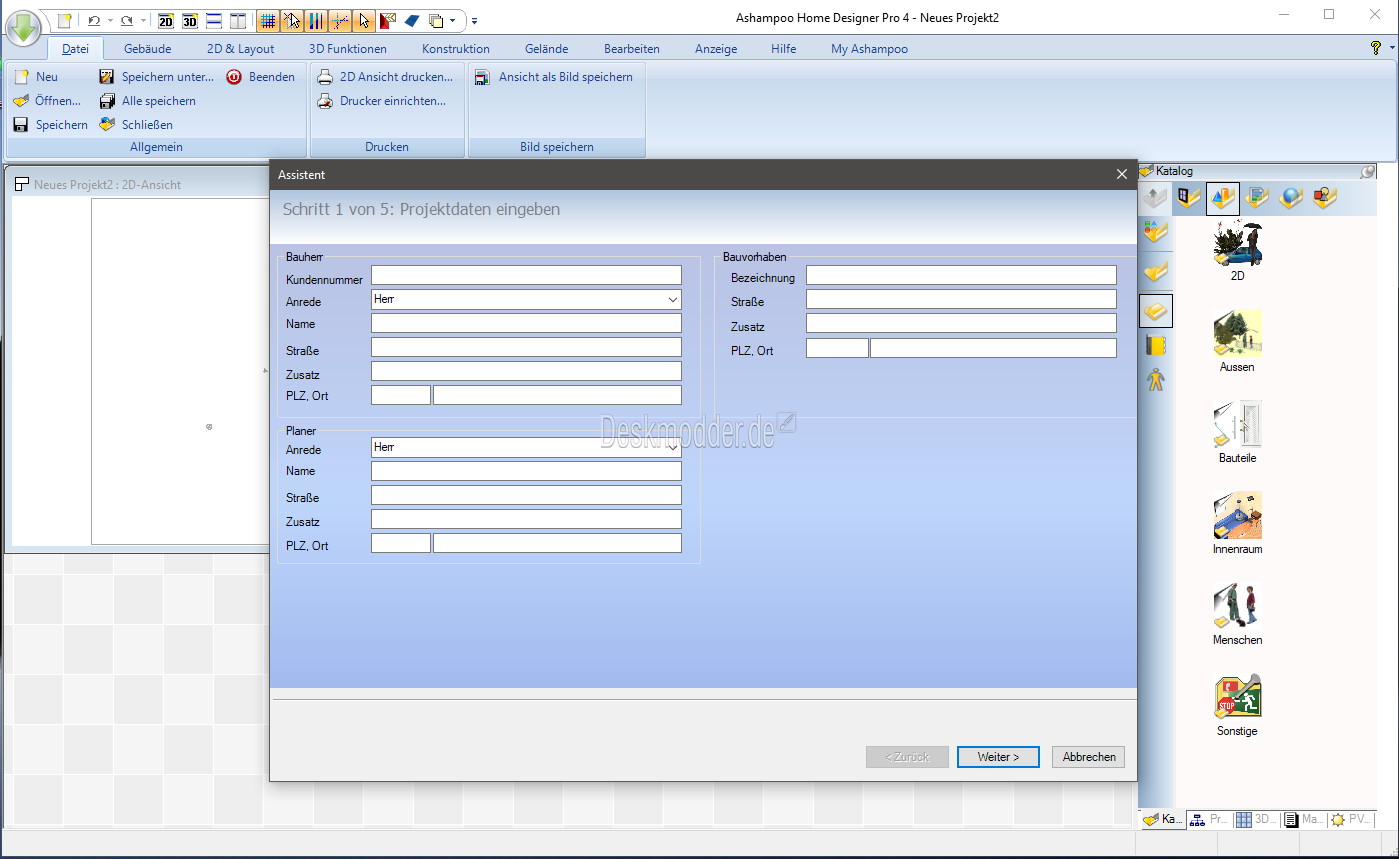Click Speichern unter... in the ribbon

[x=157, y=77]
